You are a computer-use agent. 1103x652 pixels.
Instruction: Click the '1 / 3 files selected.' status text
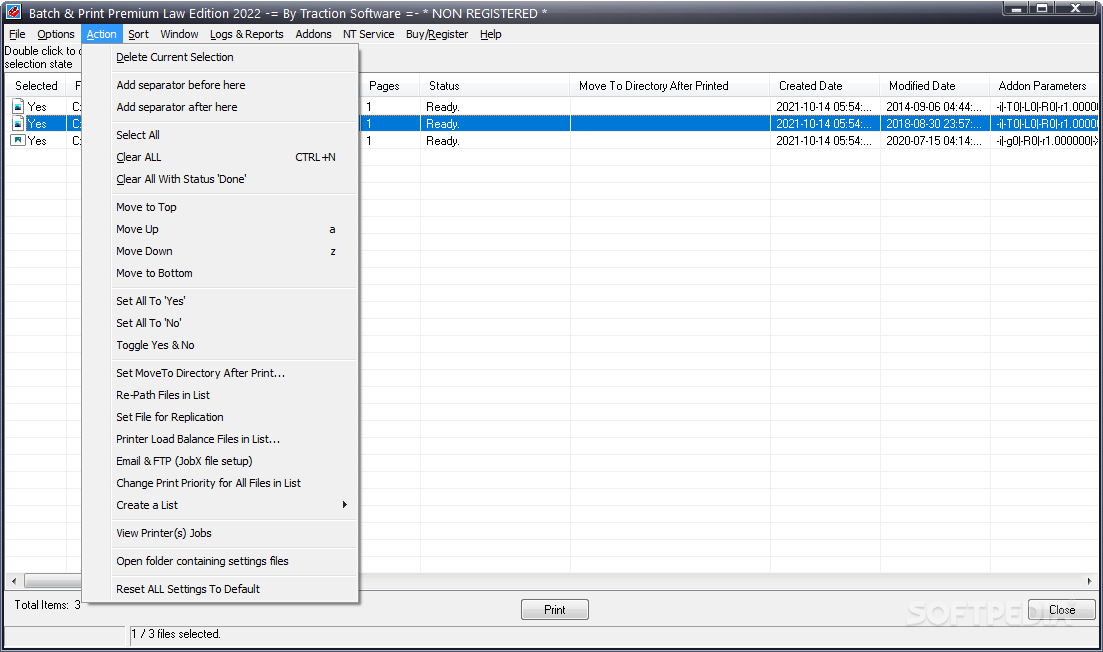pos(176,634)
